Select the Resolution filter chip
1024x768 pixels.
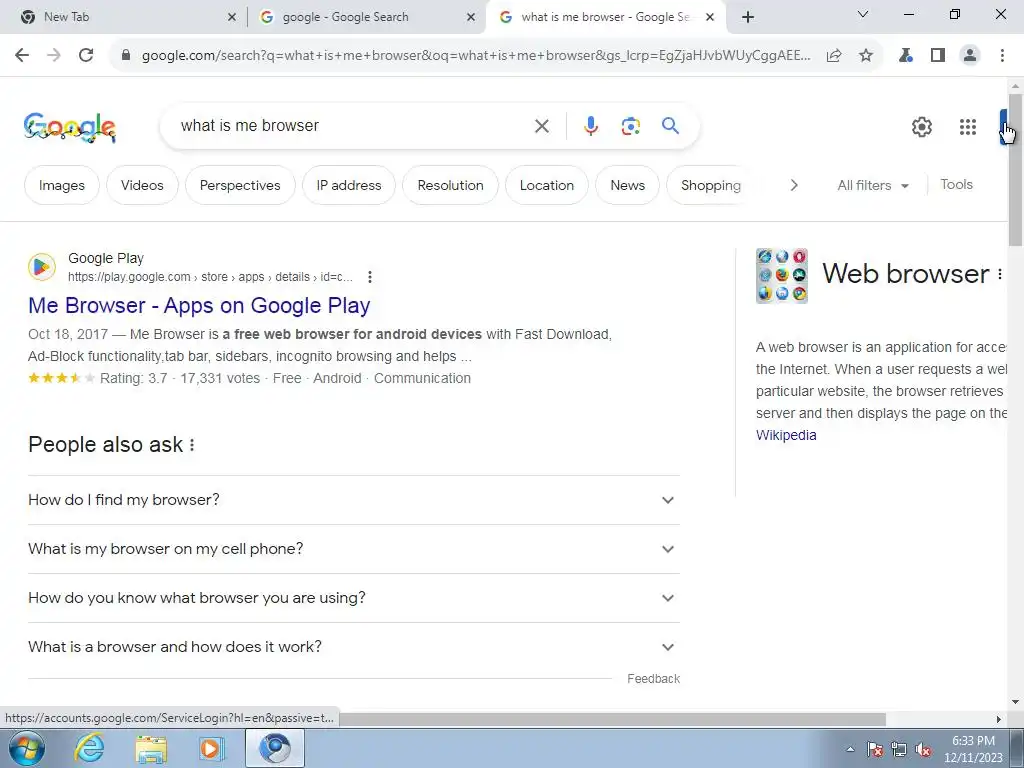click(x=451, y=185)
